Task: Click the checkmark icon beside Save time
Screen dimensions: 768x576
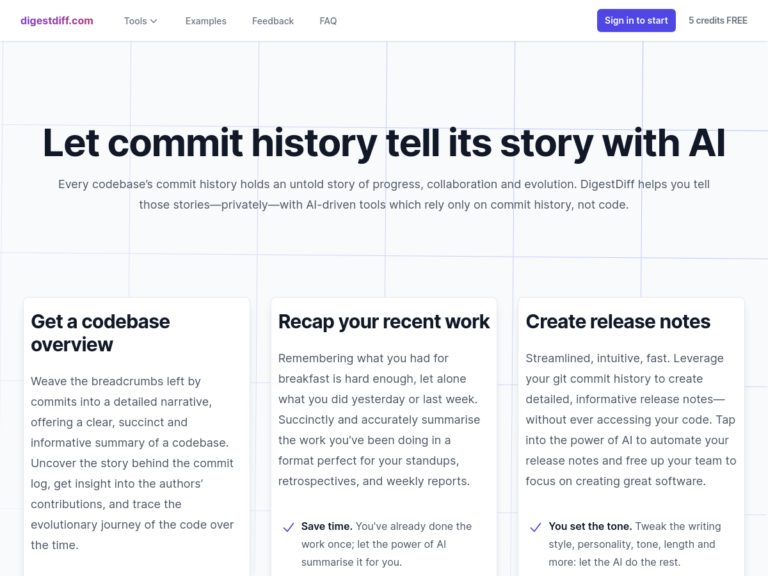Action: pyautogui.click(x=288, y=527)
